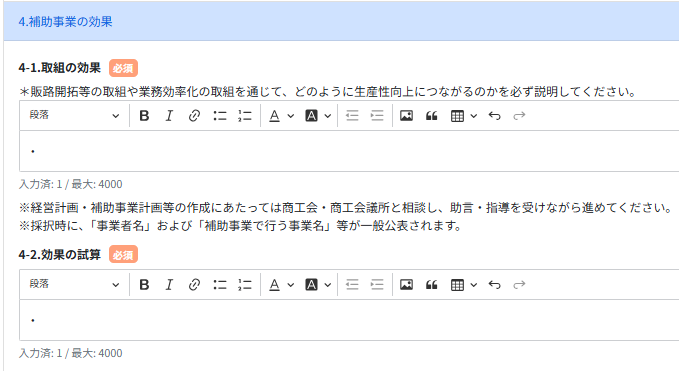Image resolution: width=679 pixels, height=371 pixels.
Task: Undo last change in 4-2 効果の試算 editor
Action: 494,284
